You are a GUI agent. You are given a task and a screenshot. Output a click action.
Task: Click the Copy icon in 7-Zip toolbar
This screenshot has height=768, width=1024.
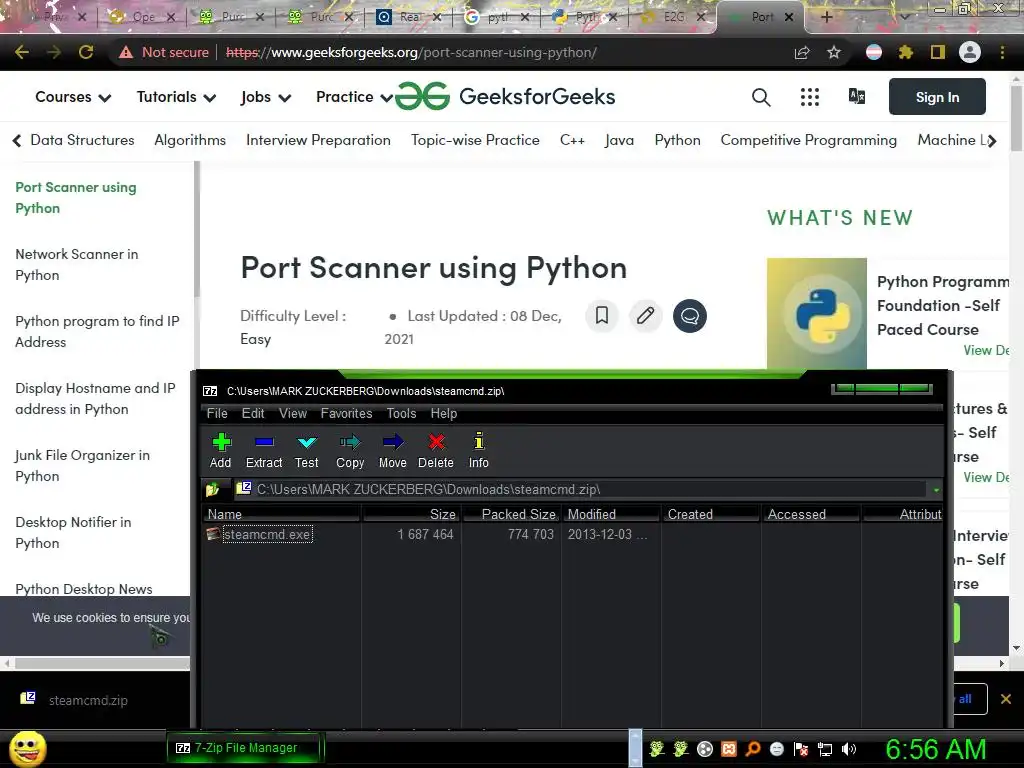350,442
